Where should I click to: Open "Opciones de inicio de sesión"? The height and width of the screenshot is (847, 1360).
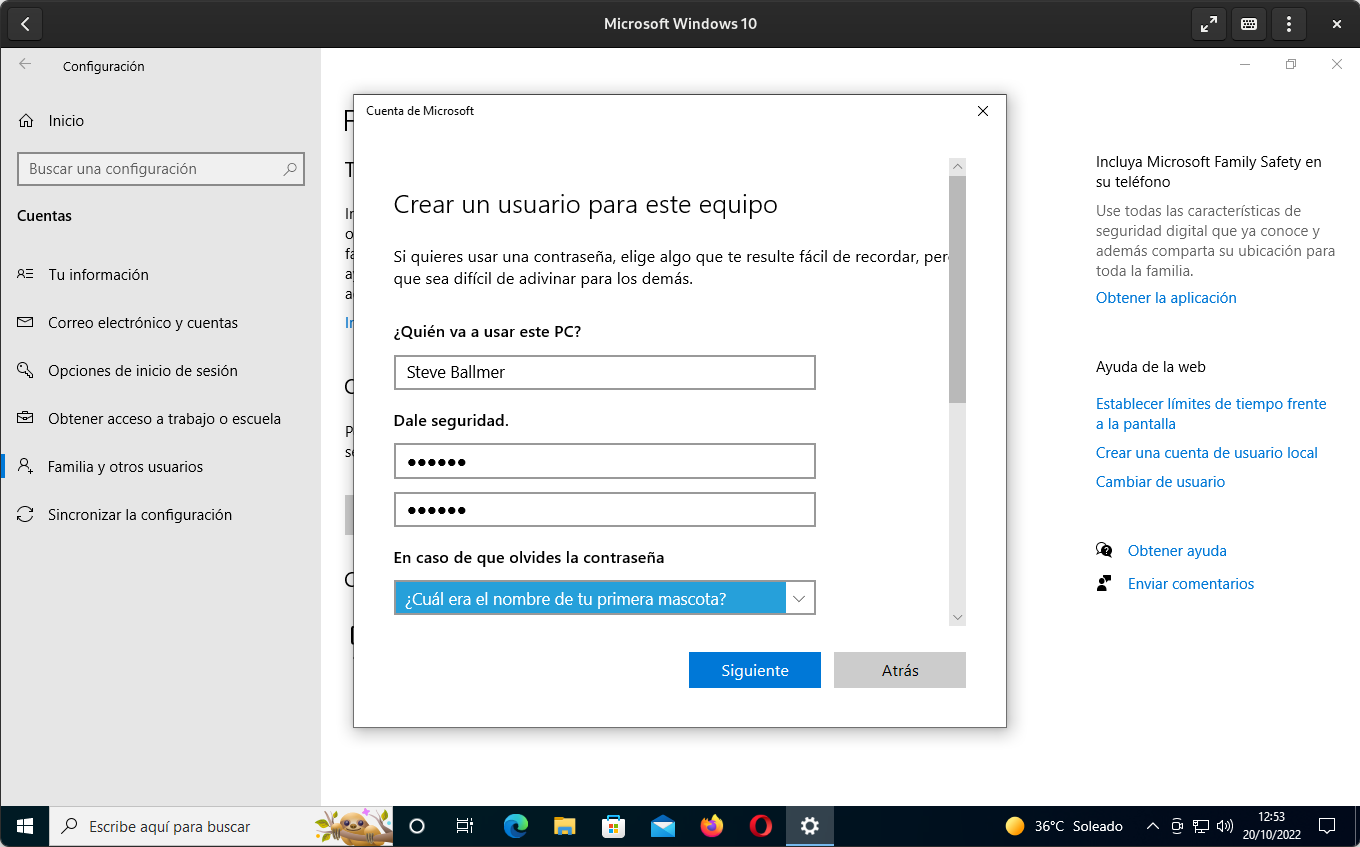coord(143,370)
